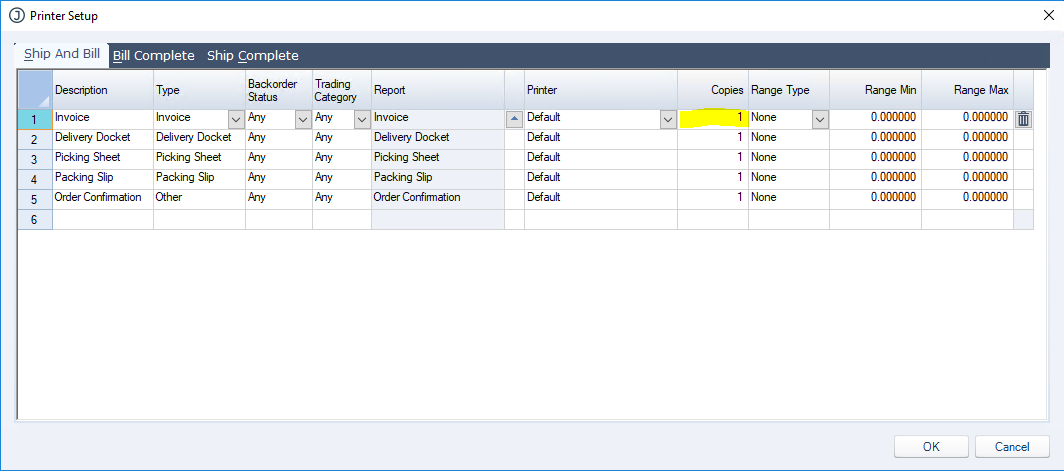Open the Type dropdown for the Invoice row
The image size is (1064, 471).
point(235,119)
